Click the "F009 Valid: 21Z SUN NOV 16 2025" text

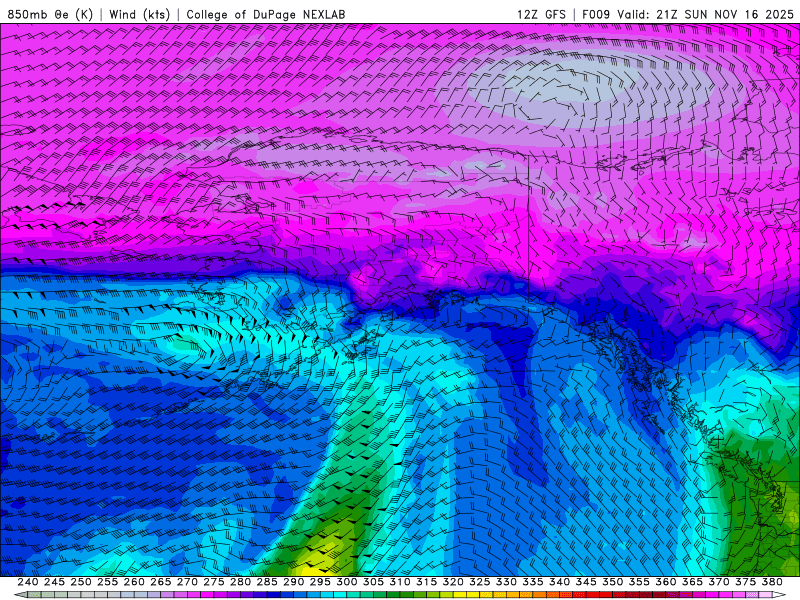(688, 14)
